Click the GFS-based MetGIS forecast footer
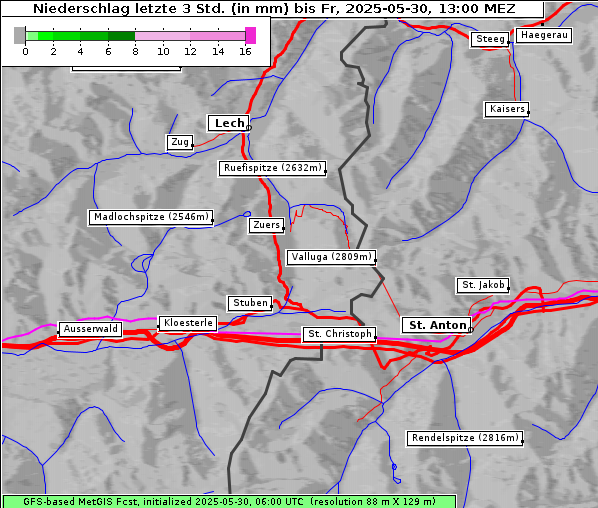 229,502
